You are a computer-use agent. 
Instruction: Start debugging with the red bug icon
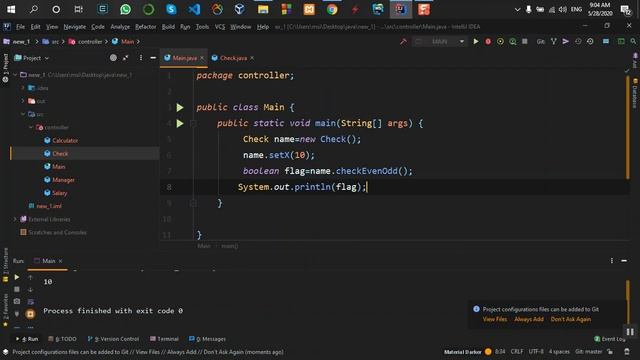[488, 41]
